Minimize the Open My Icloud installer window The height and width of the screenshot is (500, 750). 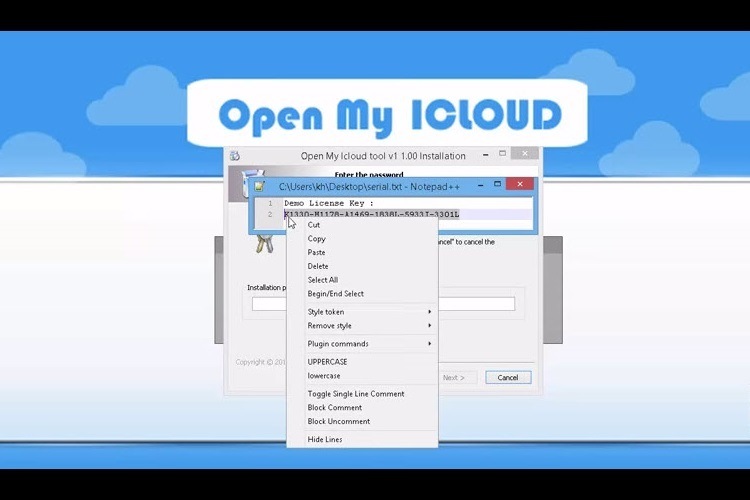pos(485,155)
